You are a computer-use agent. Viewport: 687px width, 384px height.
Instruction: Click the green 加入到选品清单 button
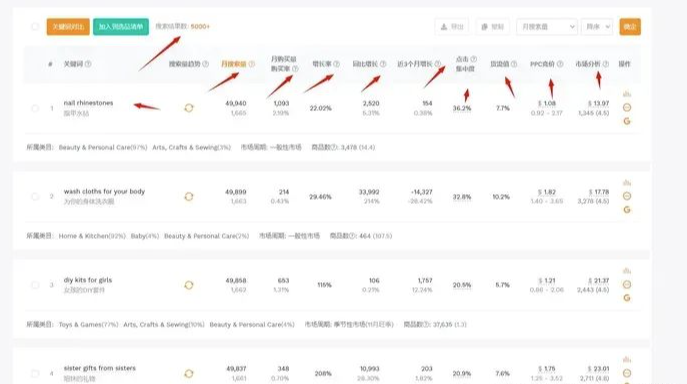pyautogui.click(x=121, y=27)
